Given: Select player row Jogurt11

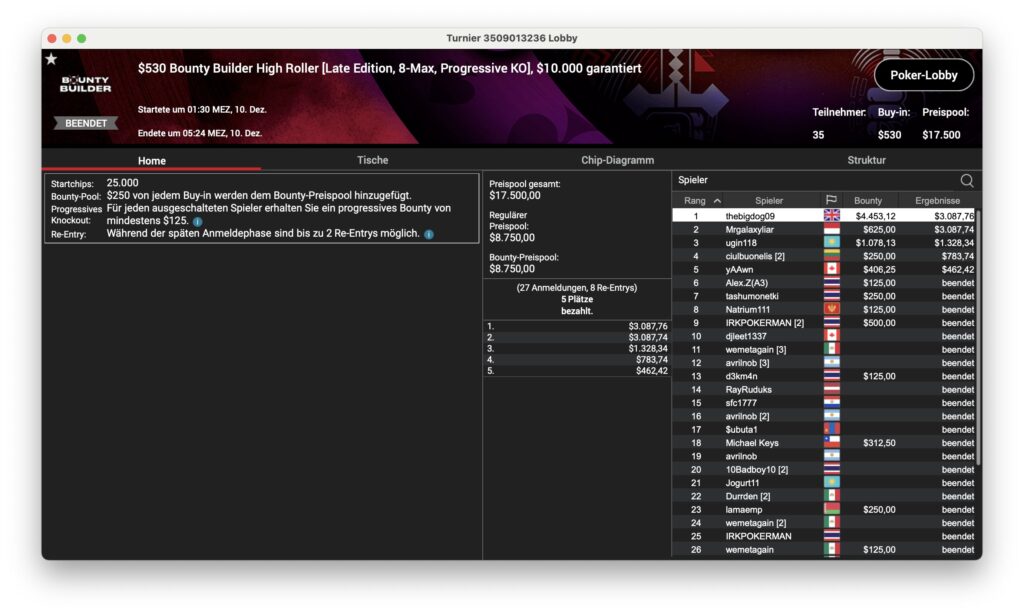Looking at the screenshot, I should pos(824,482).
